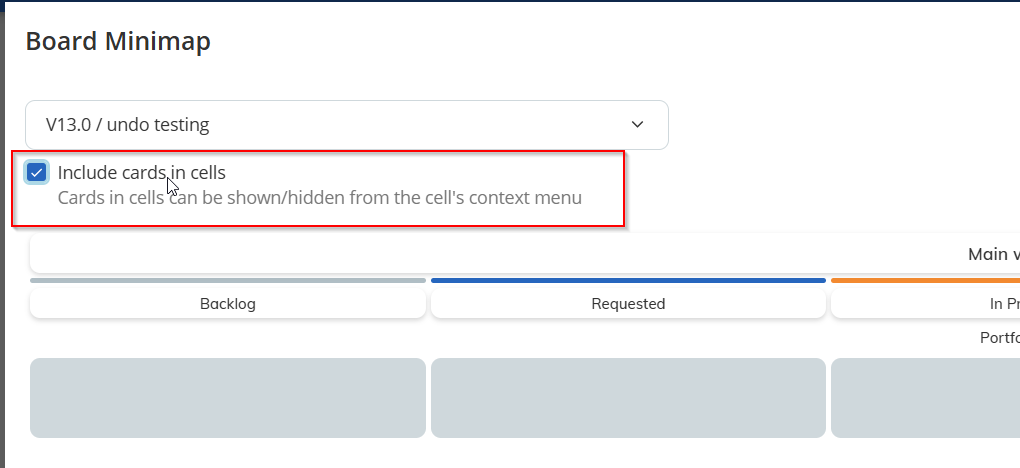The image size is (1020, 468).
Task: Click the blue color bar above Requested
Action: click(628, 281)
